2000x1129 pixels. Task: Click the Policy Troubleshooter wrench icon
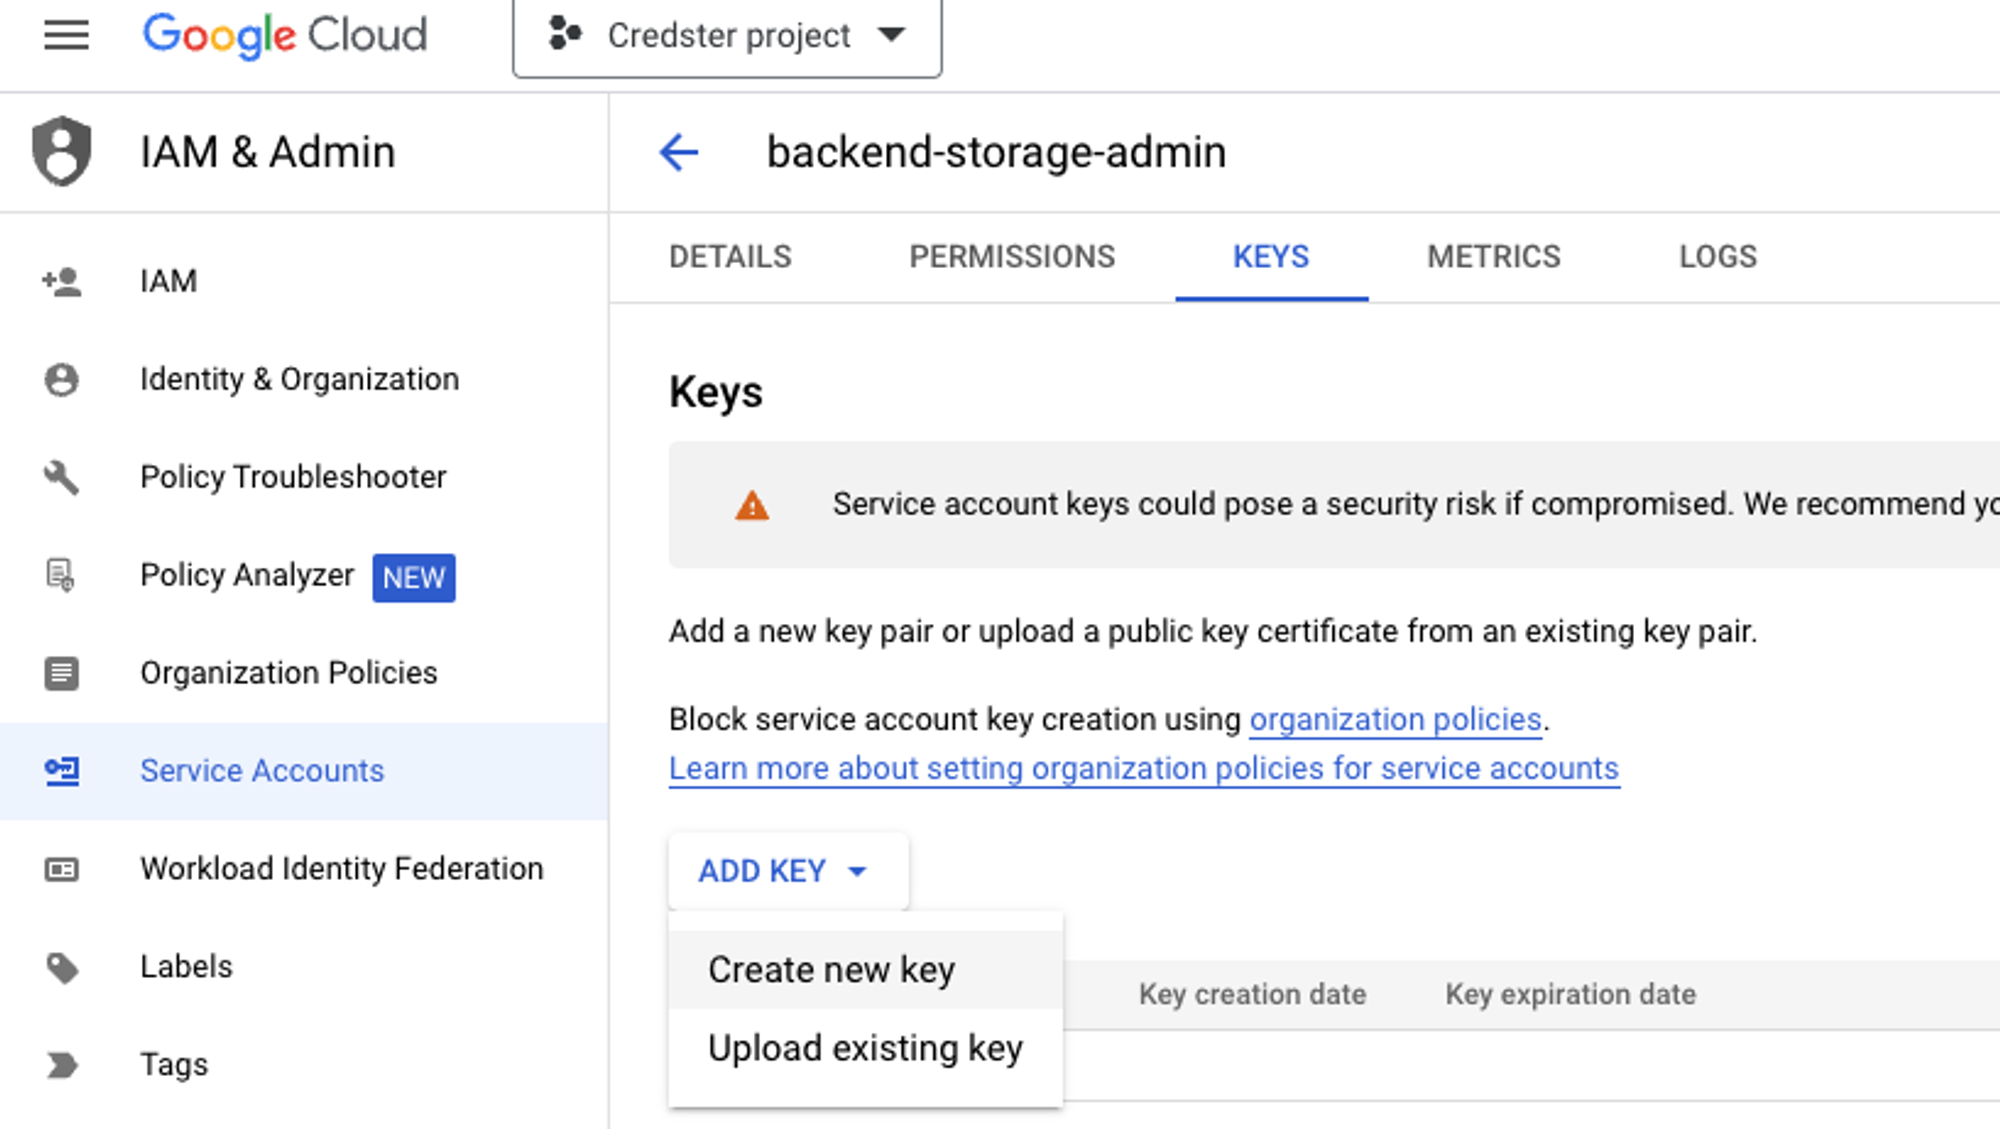[62, 477]
